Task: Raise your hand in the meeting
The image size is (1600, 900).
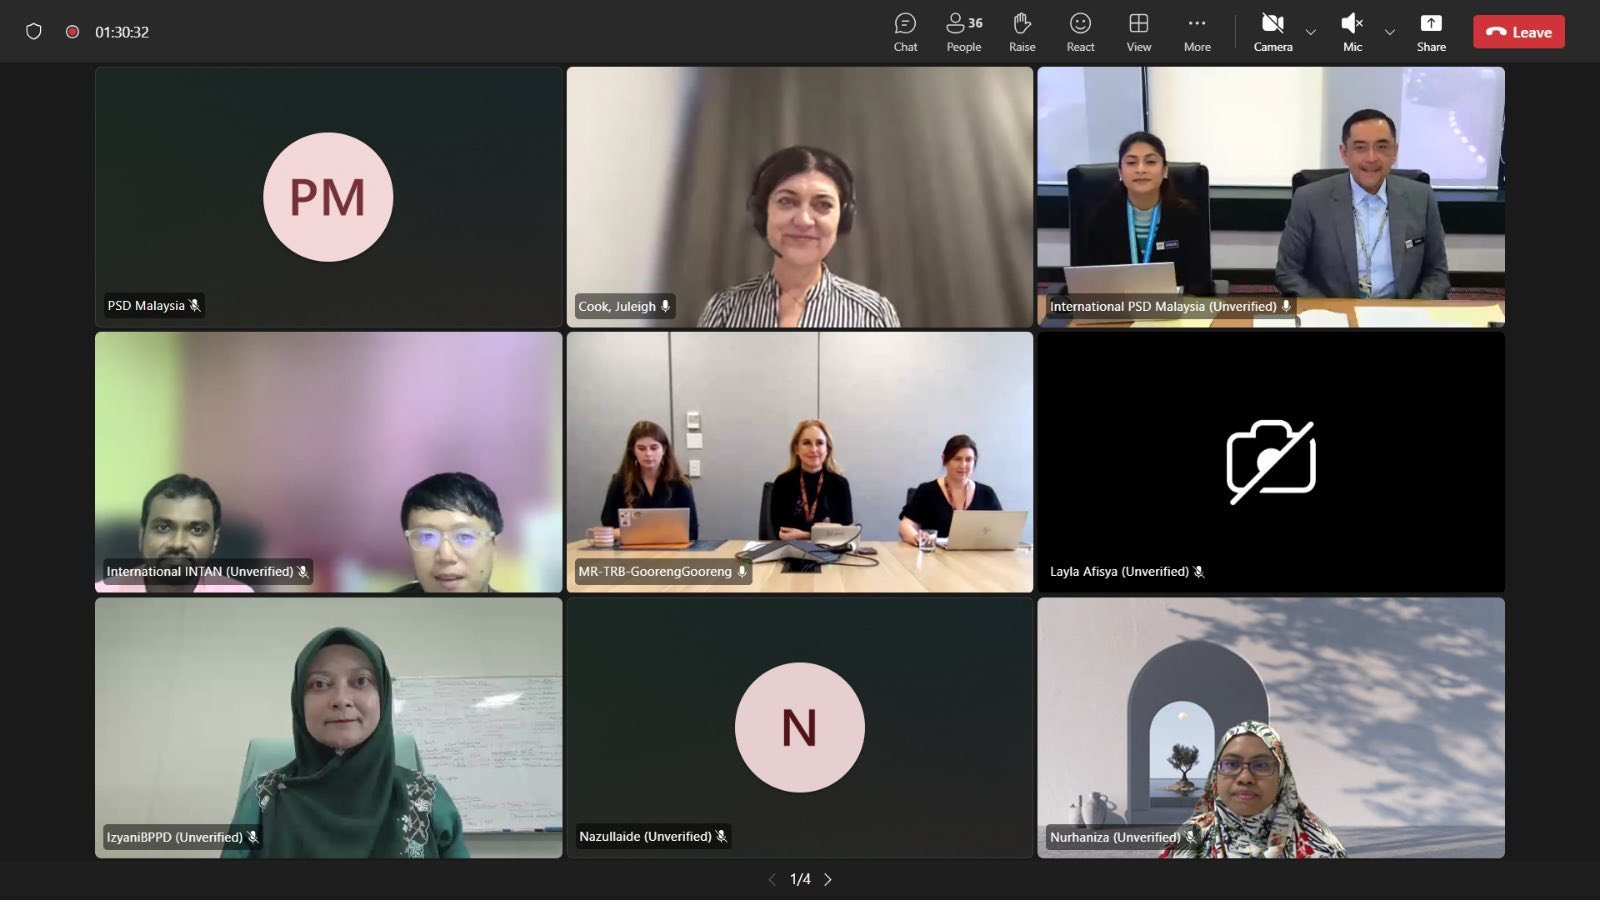Action: click(1022, 32)
